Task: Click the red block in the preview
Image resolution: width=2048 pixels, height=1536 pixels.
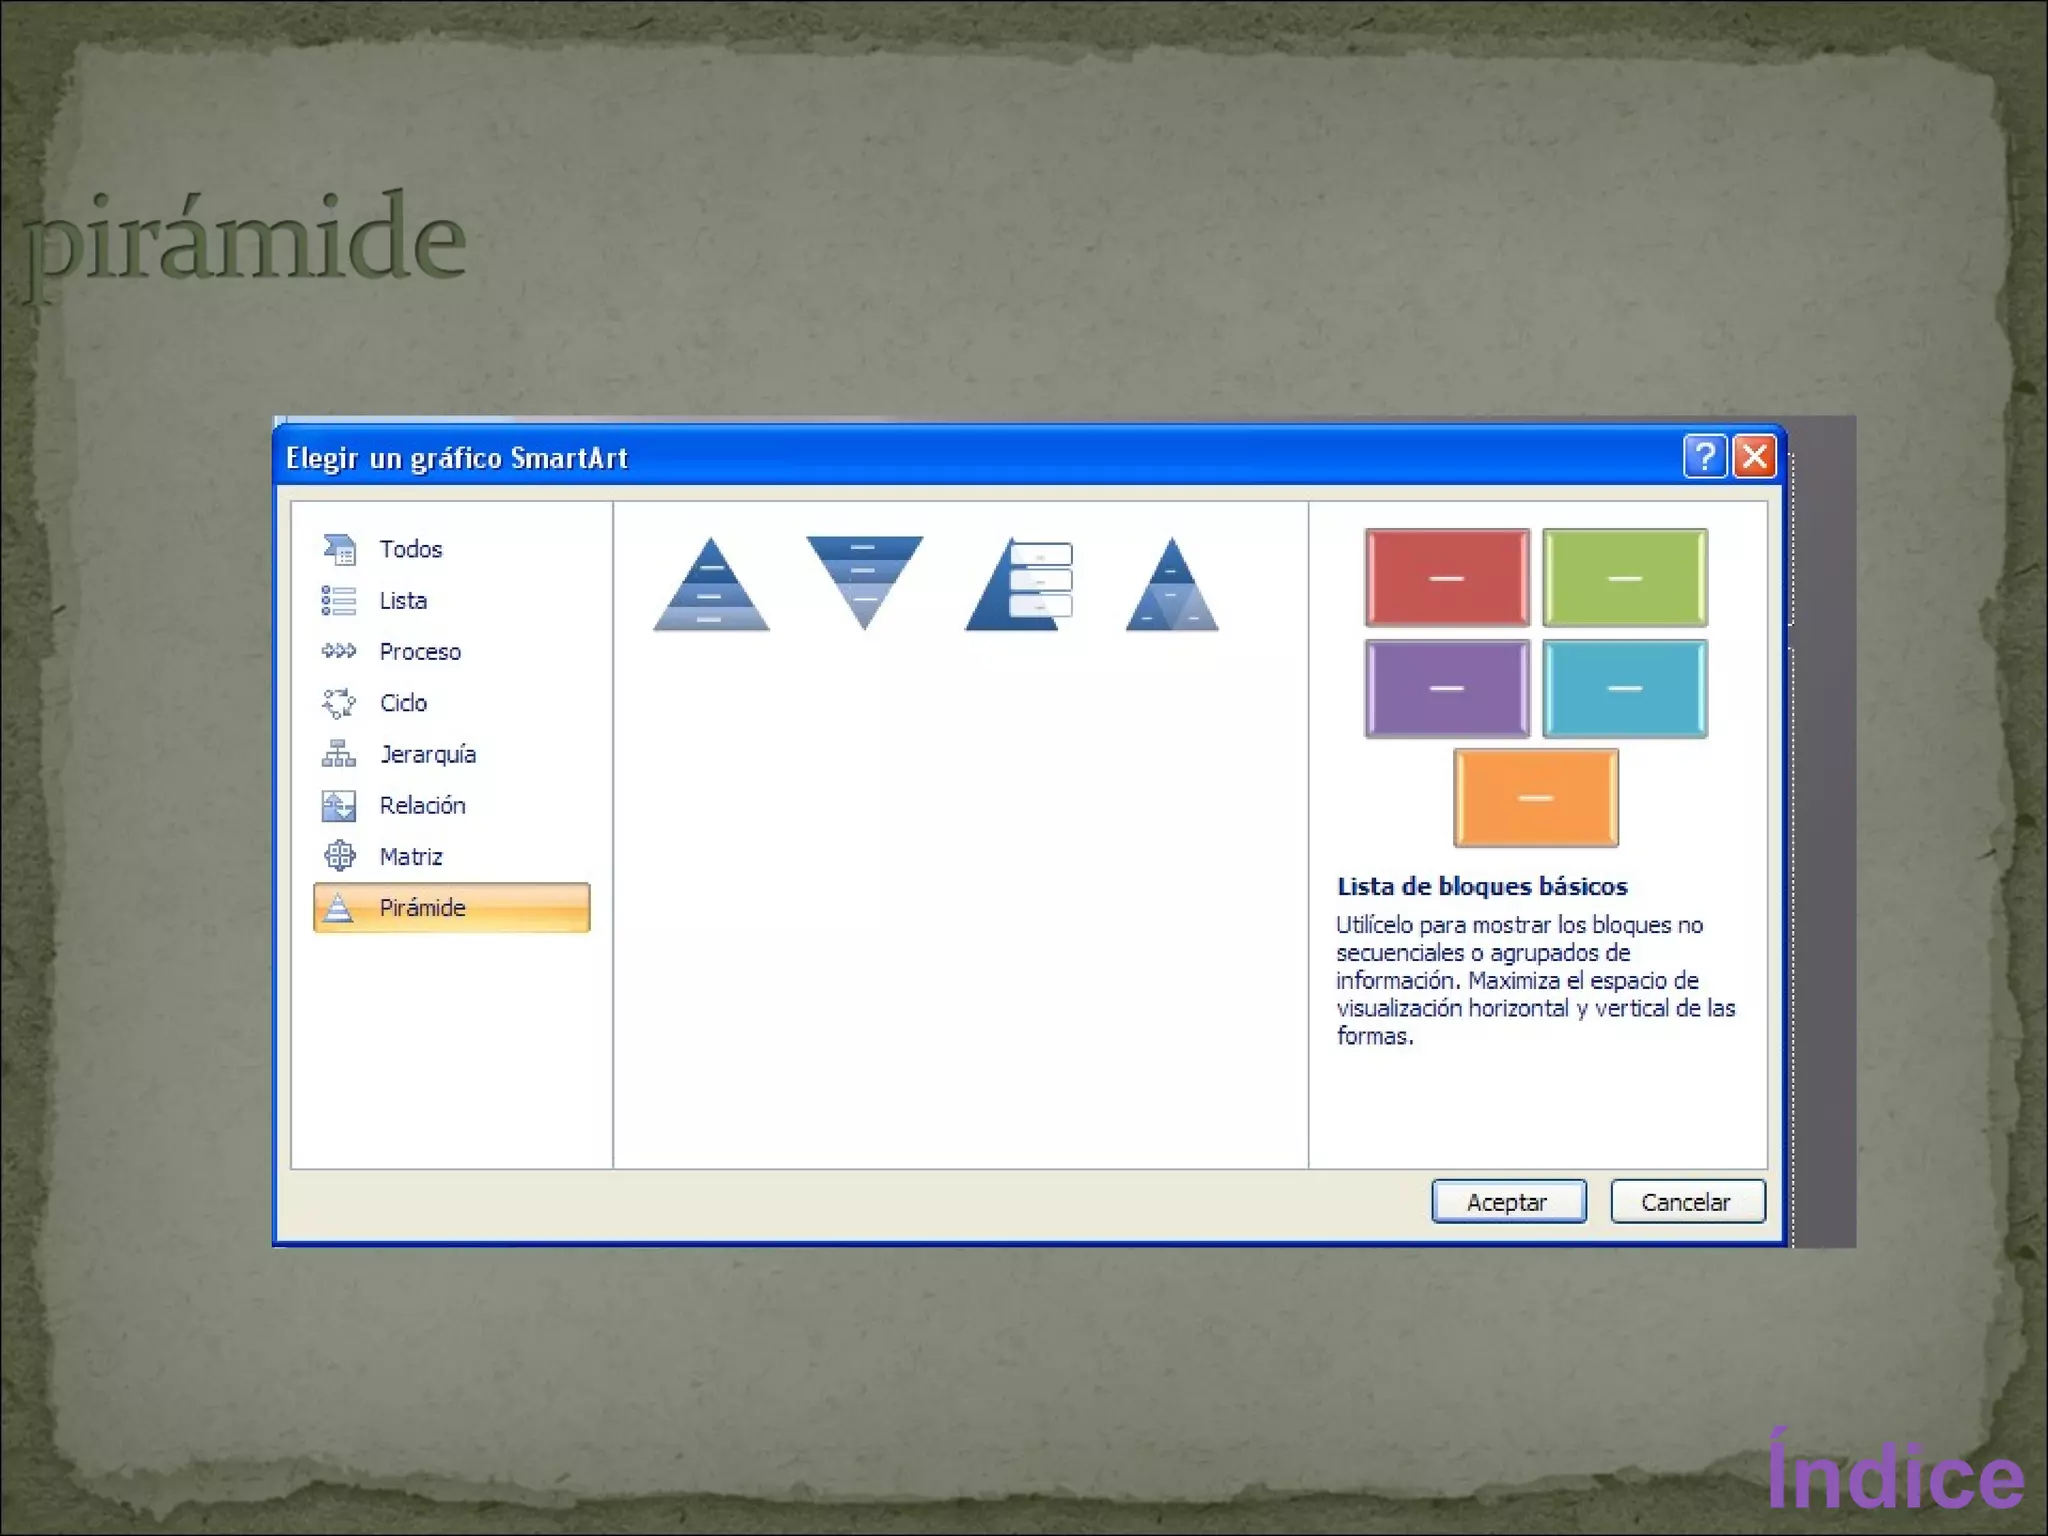Action: (x=1447, y=578)
